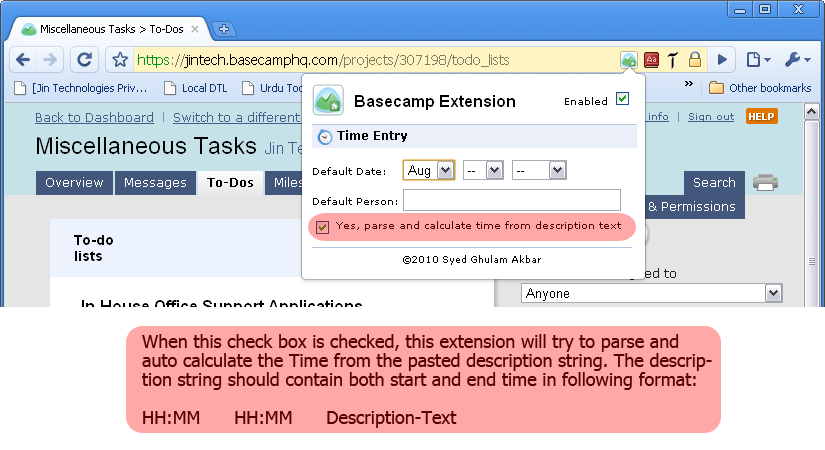This screenshot has height=450, width=825.
Task: Click the Sign out link
Action: coord(711,116)
